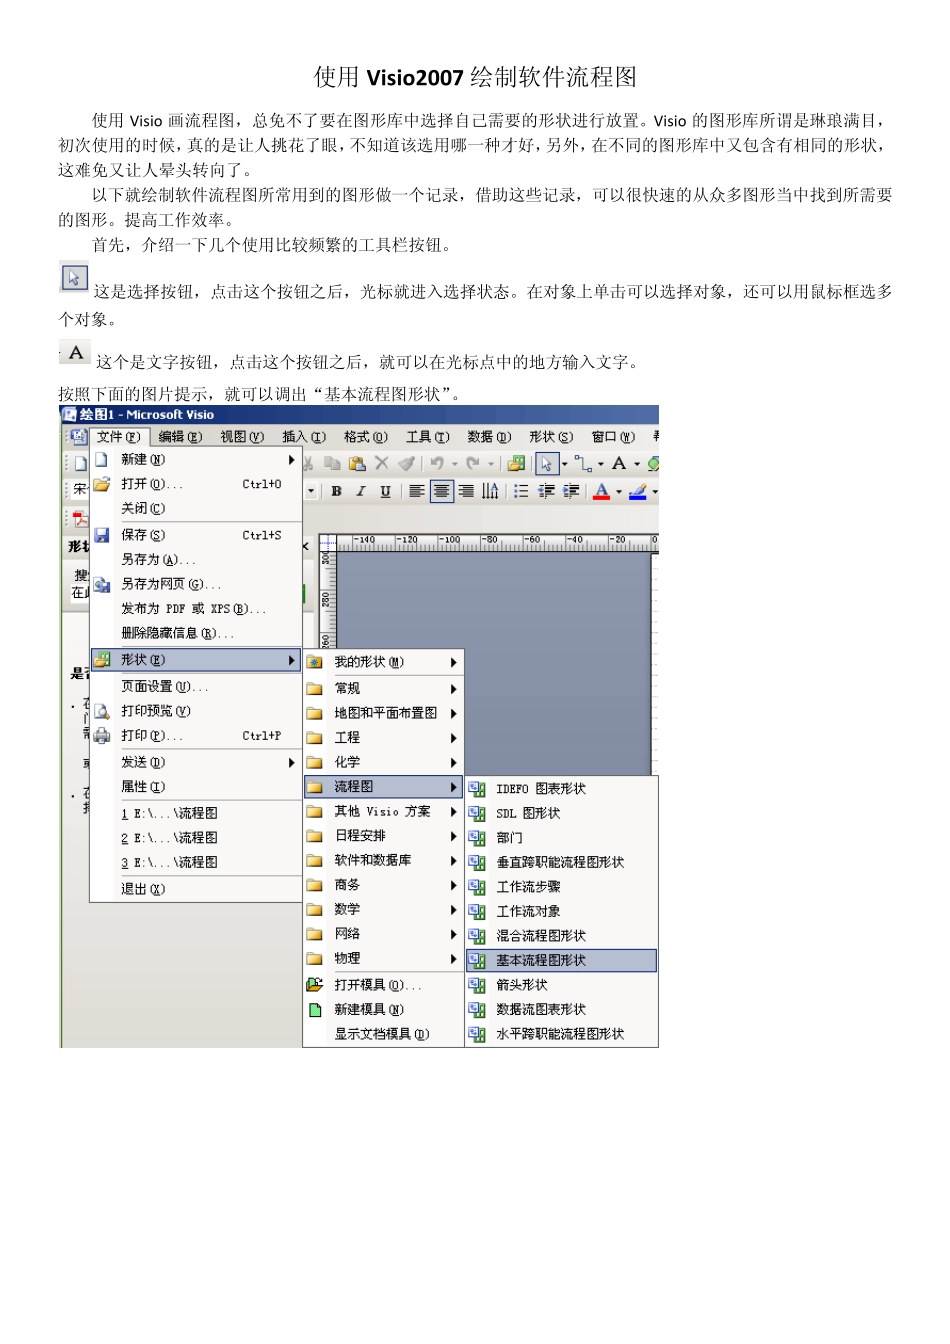Open the Redo history dropdown arrow
Screen dimensions: 950x1344
coord(490,464)
